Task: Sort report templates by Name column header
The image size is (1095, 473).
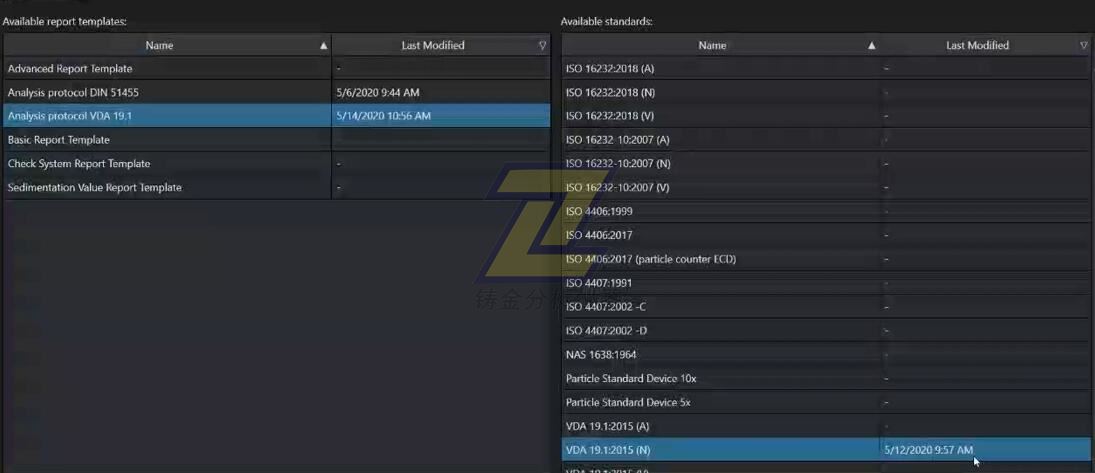Action: 159,45
